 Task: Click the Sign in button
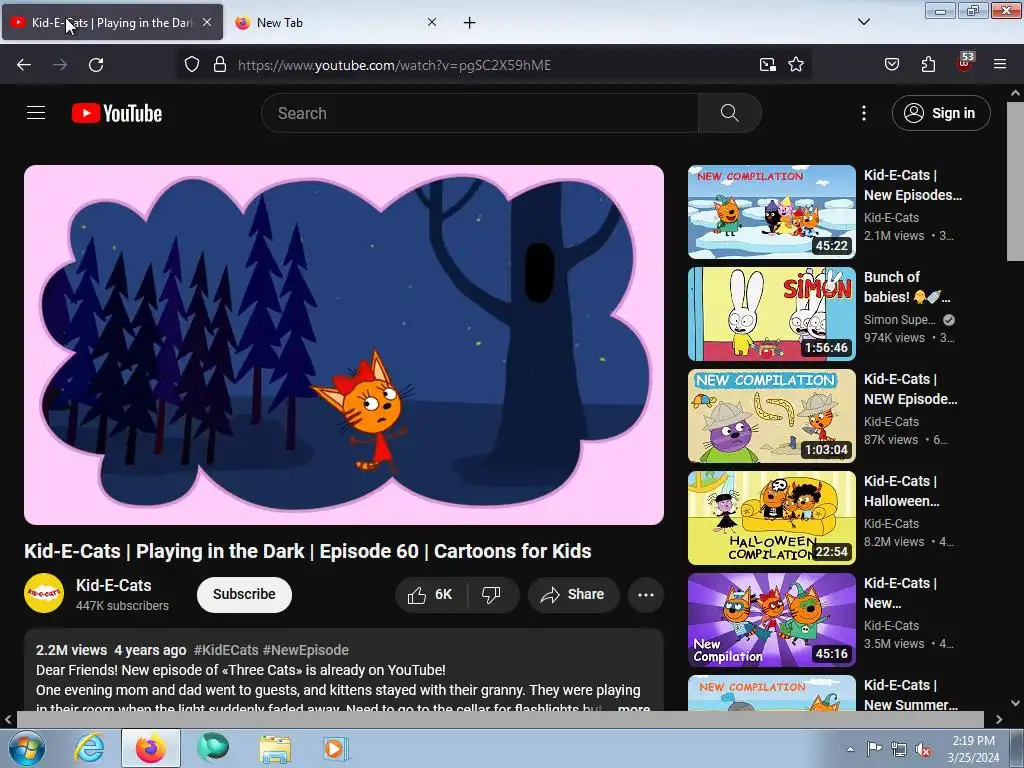941,113
